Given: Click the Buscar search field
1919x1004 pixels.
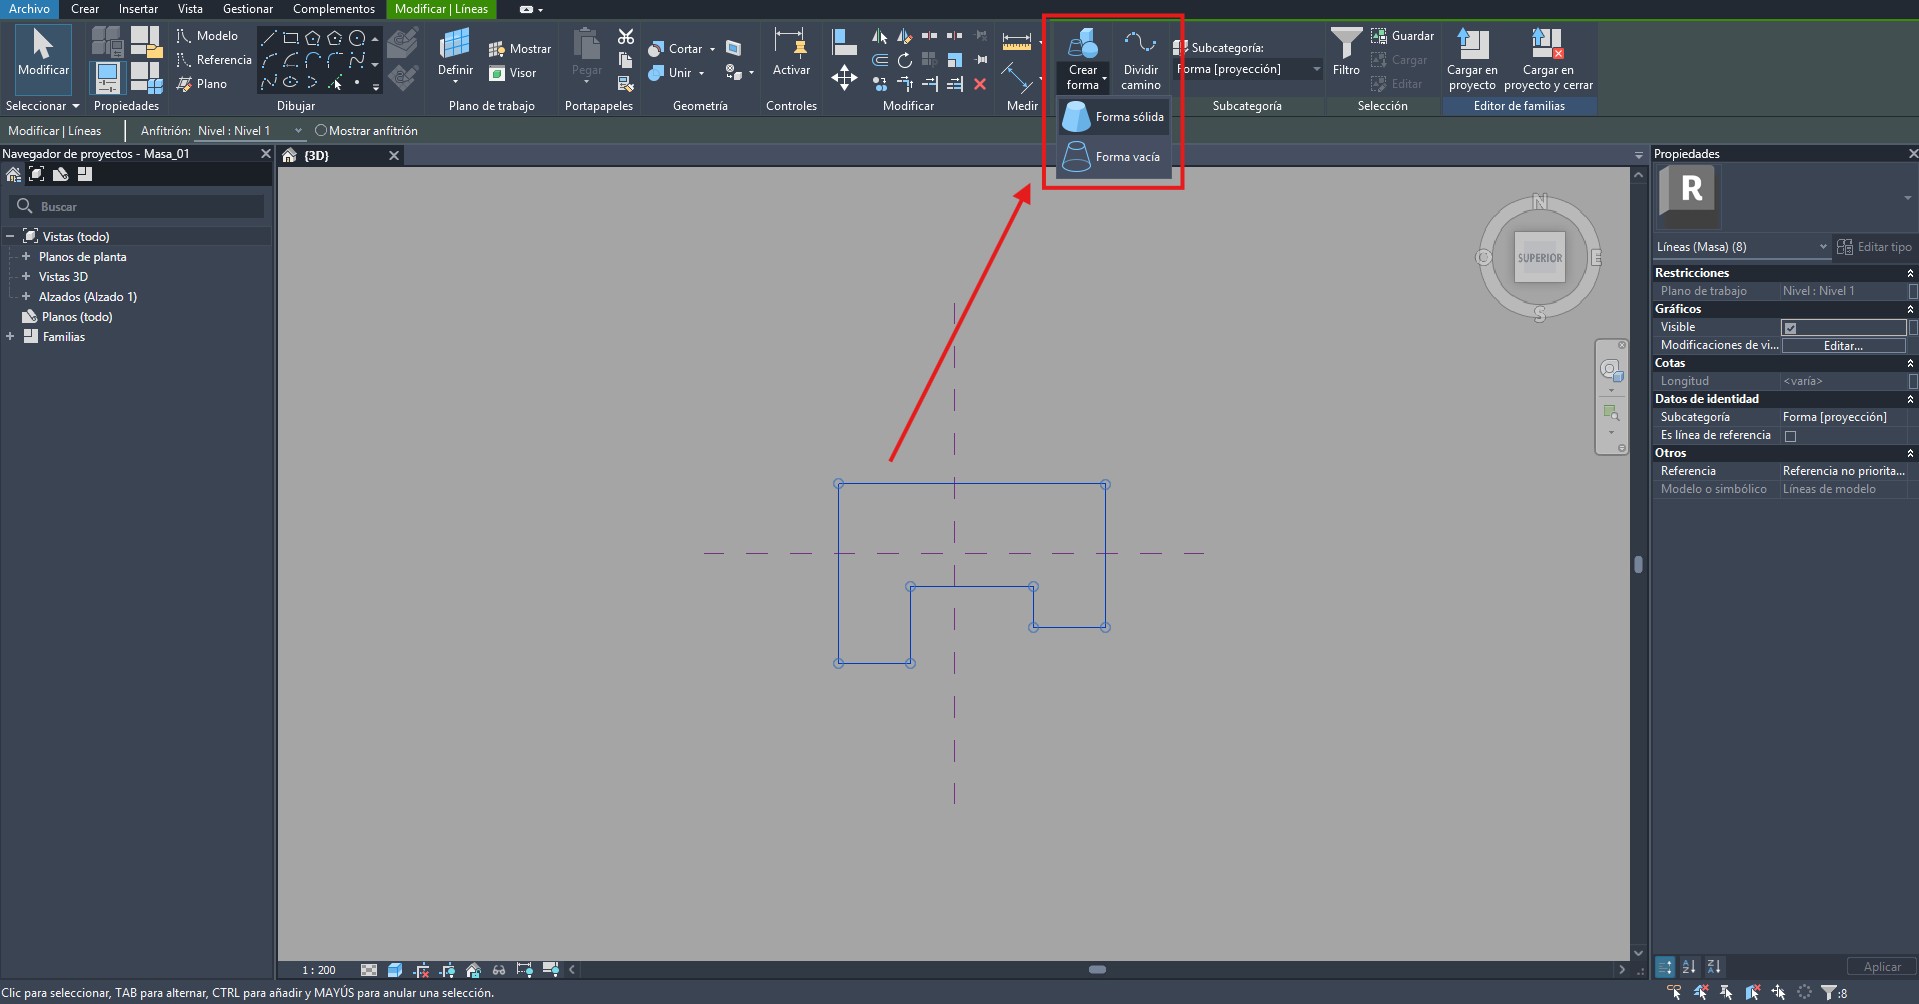Looking at the screenshot, I should (x=140, y=207).
